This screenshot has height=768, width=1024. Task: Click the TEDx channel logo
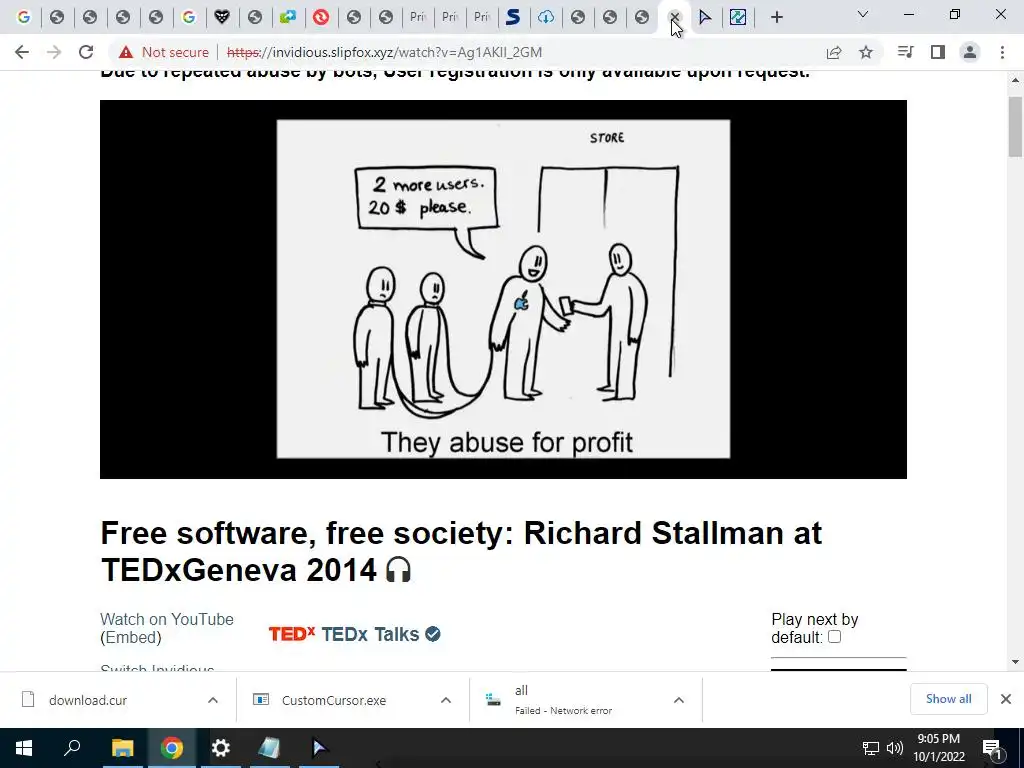[x=291, y=634]
